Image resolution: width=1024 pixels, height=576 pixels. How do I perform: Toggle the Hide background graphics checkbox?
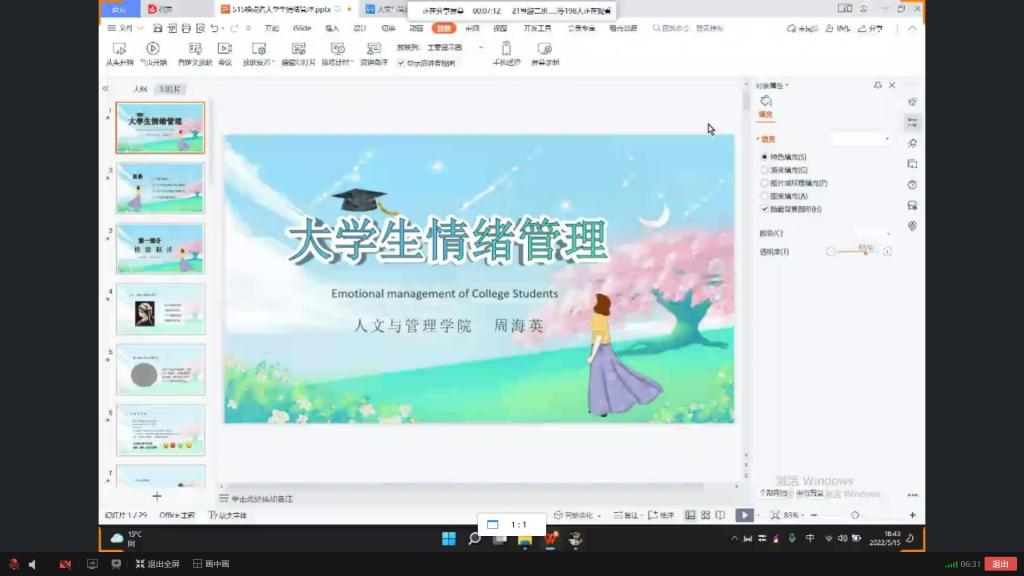pyautogui.click(x=765, y=209)
